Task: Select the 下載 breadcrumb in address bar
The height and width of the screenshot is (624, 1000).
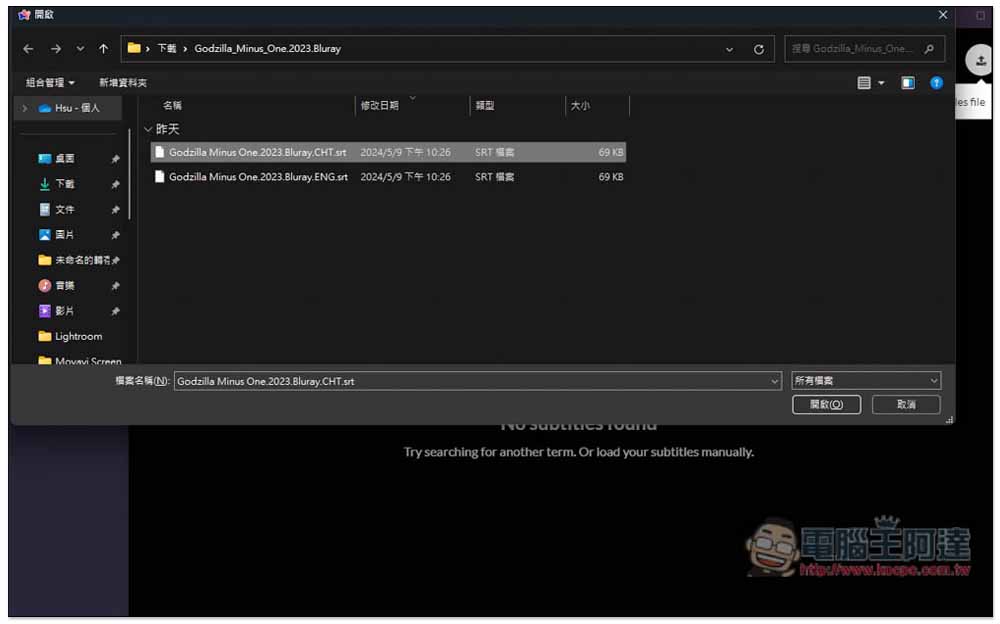Action: 166,48
